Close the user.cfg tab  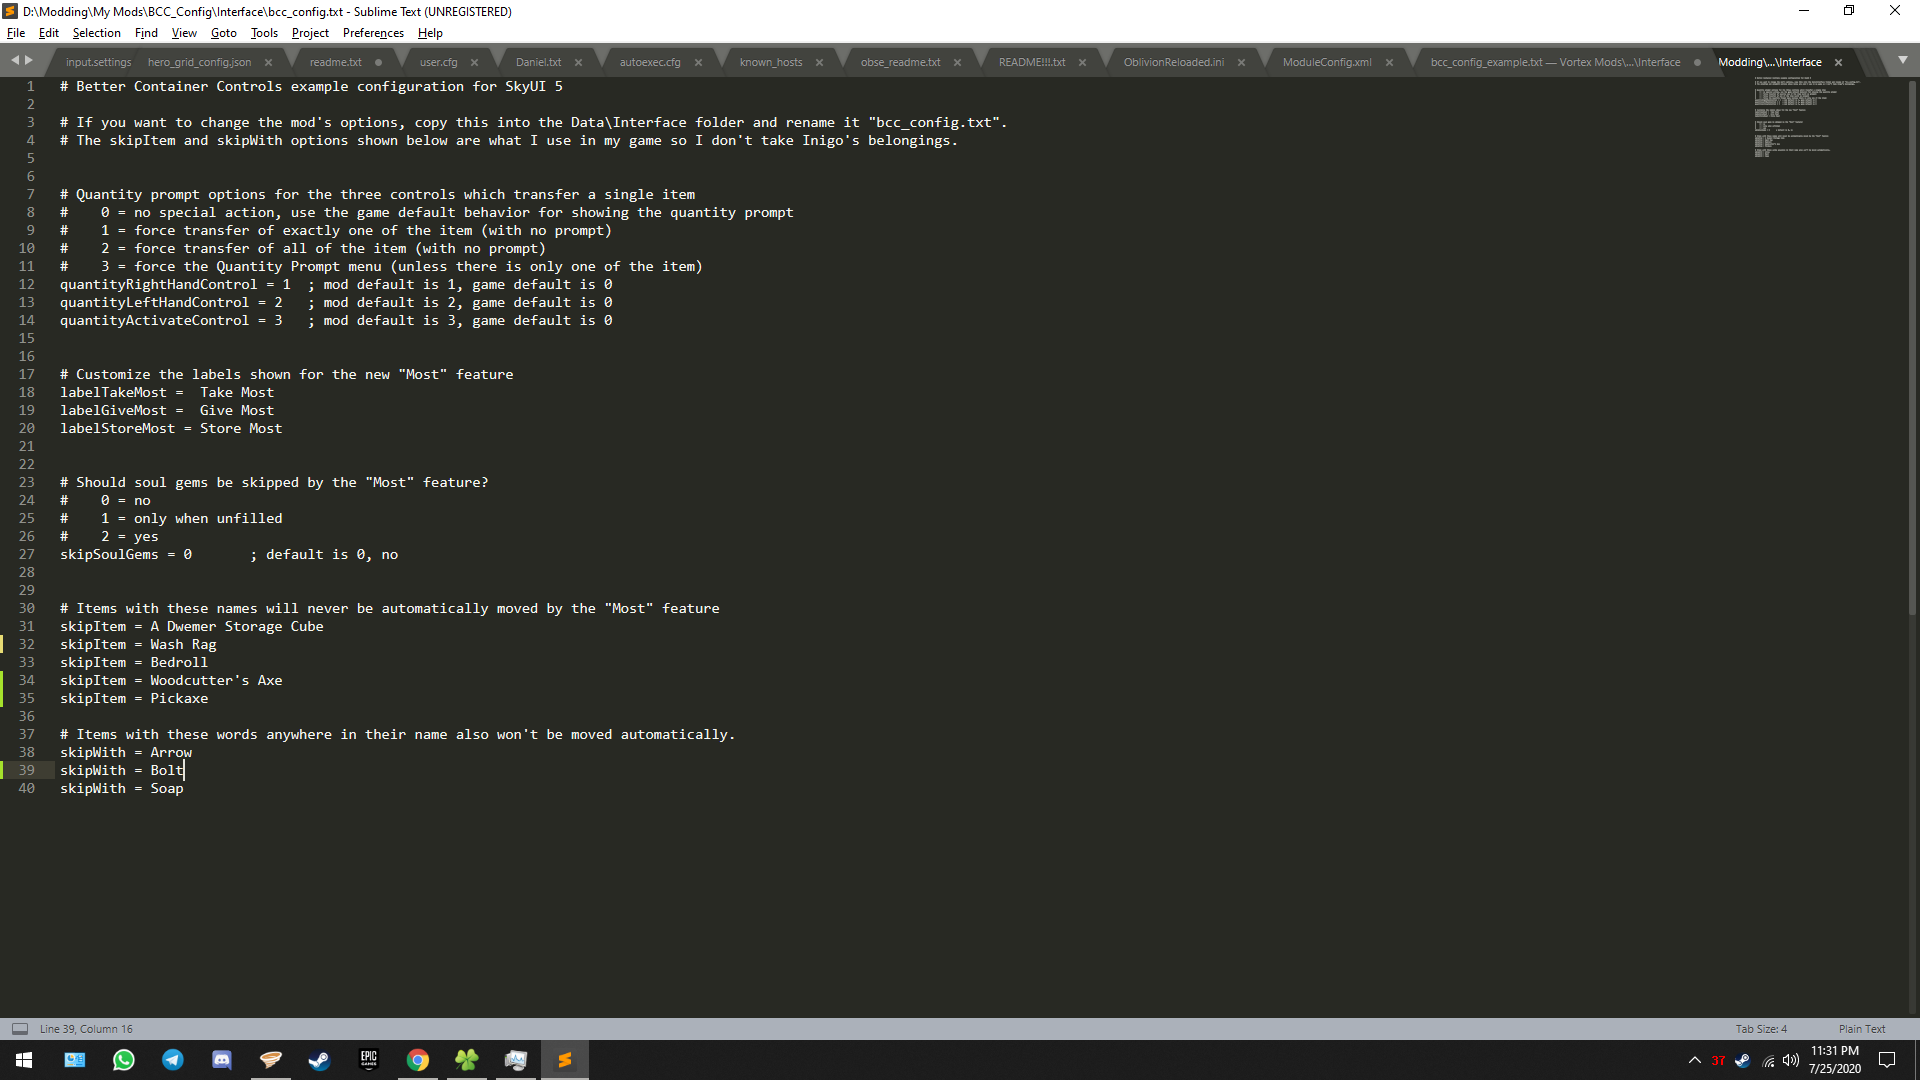pos(474,63)
